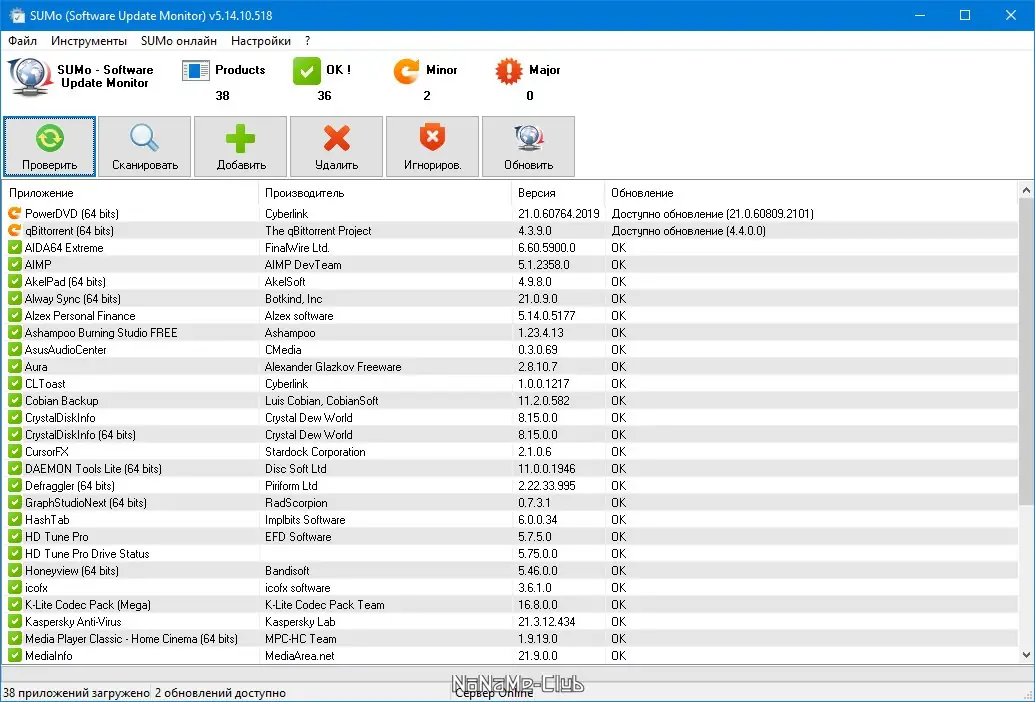Click the green OK! status icon
Image resolution: width=1035 pixels, height=702 pixels.
pos(306,71)
